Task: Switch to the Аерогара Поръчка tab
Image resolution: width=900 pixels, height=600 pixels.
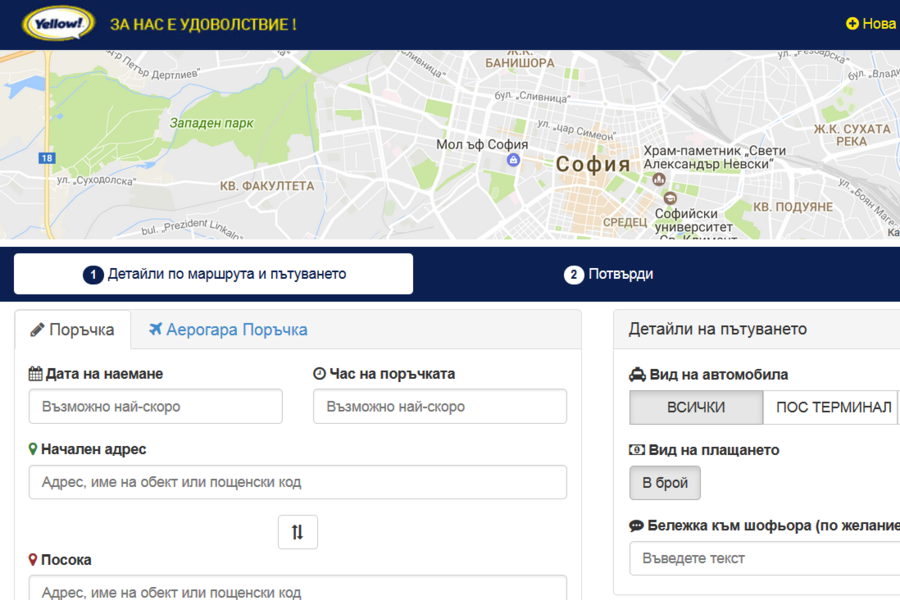Action: pos(230,329)
